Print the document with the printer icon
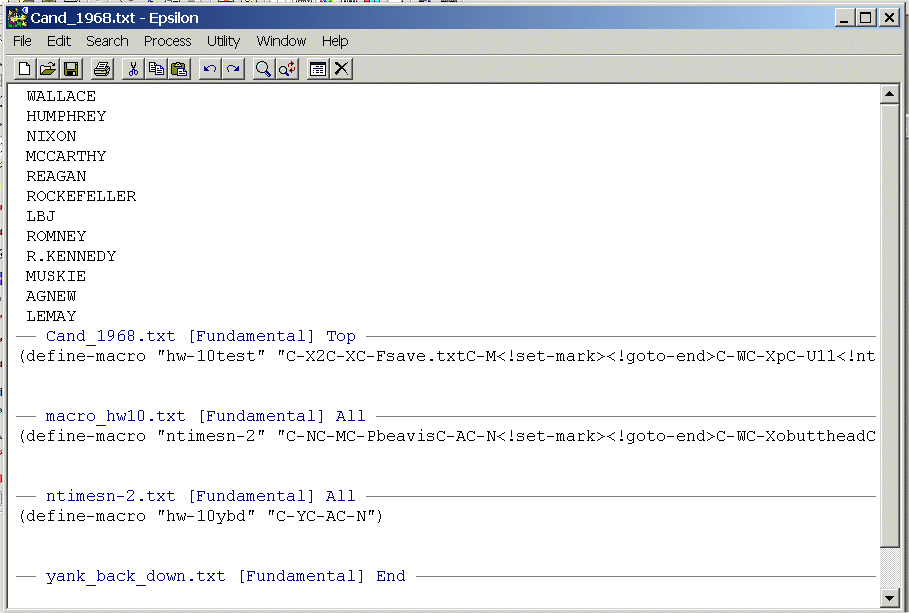The height and width of the screenshot is (613, 909). (x=101, y=68)
